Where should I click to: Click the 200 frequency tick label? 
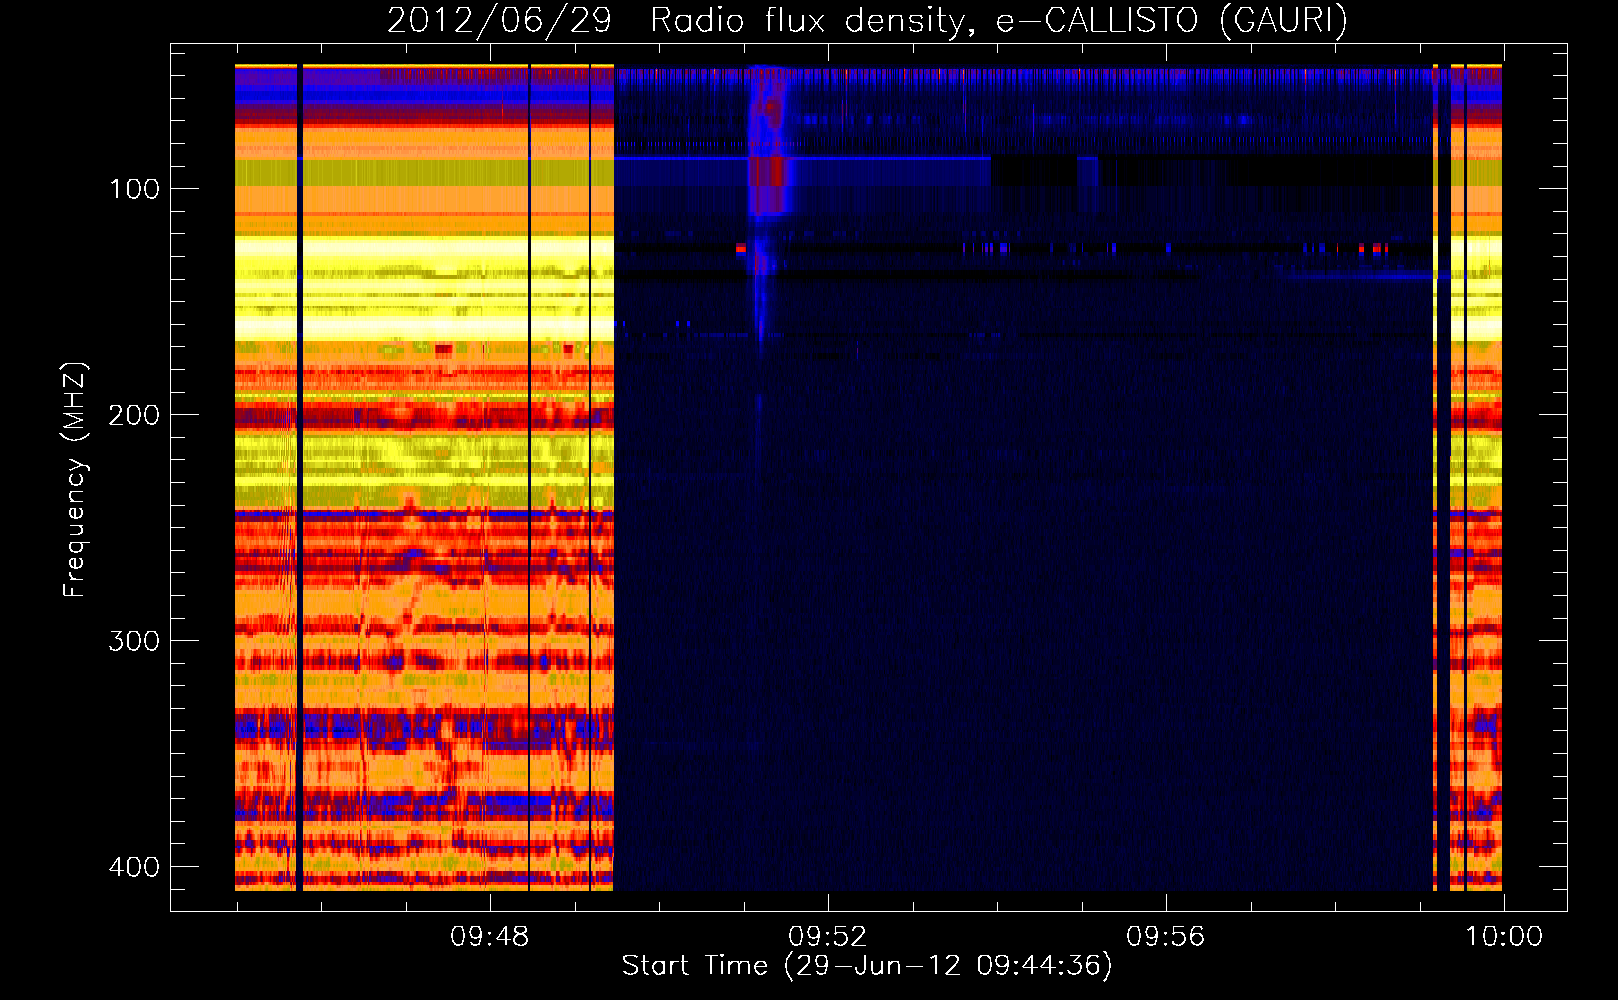coord(134,415)
